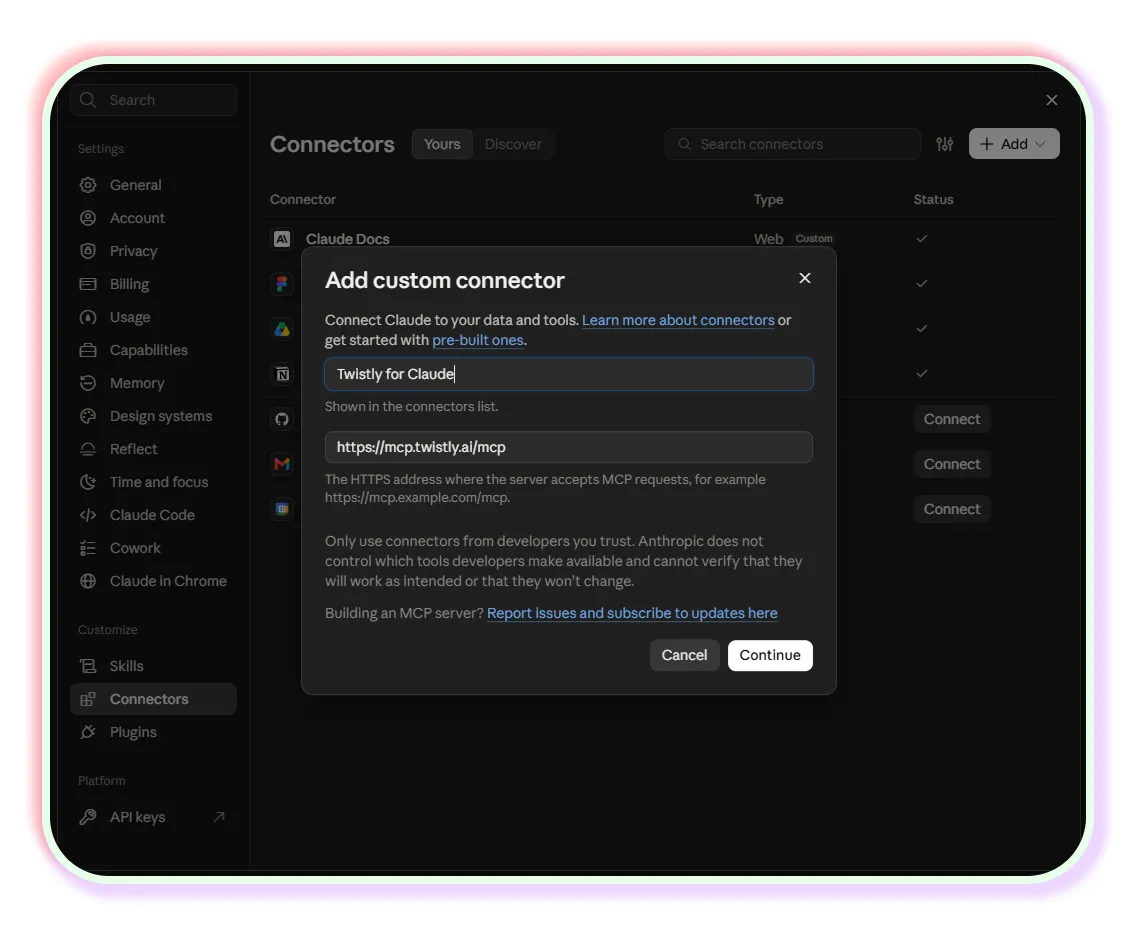This screenshot has width=1136, height=940.
Task: Open 'Report issues and subscribe to updates here'
Action: 632,613
